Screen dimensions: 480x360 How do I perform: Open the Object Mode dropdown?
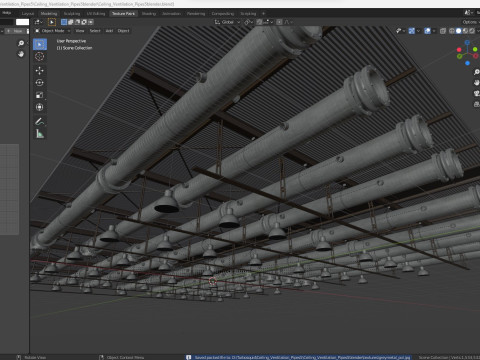[53, 31]
